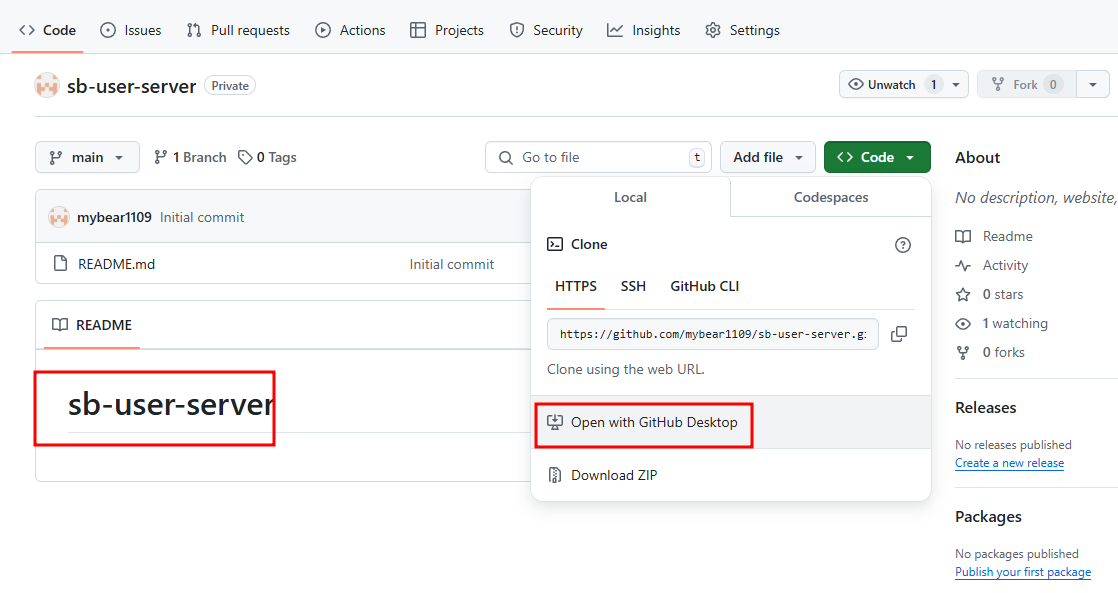Select the Local tab in clone panel
The height and width of the screenshot is (593, 1118).
point(630,197)
